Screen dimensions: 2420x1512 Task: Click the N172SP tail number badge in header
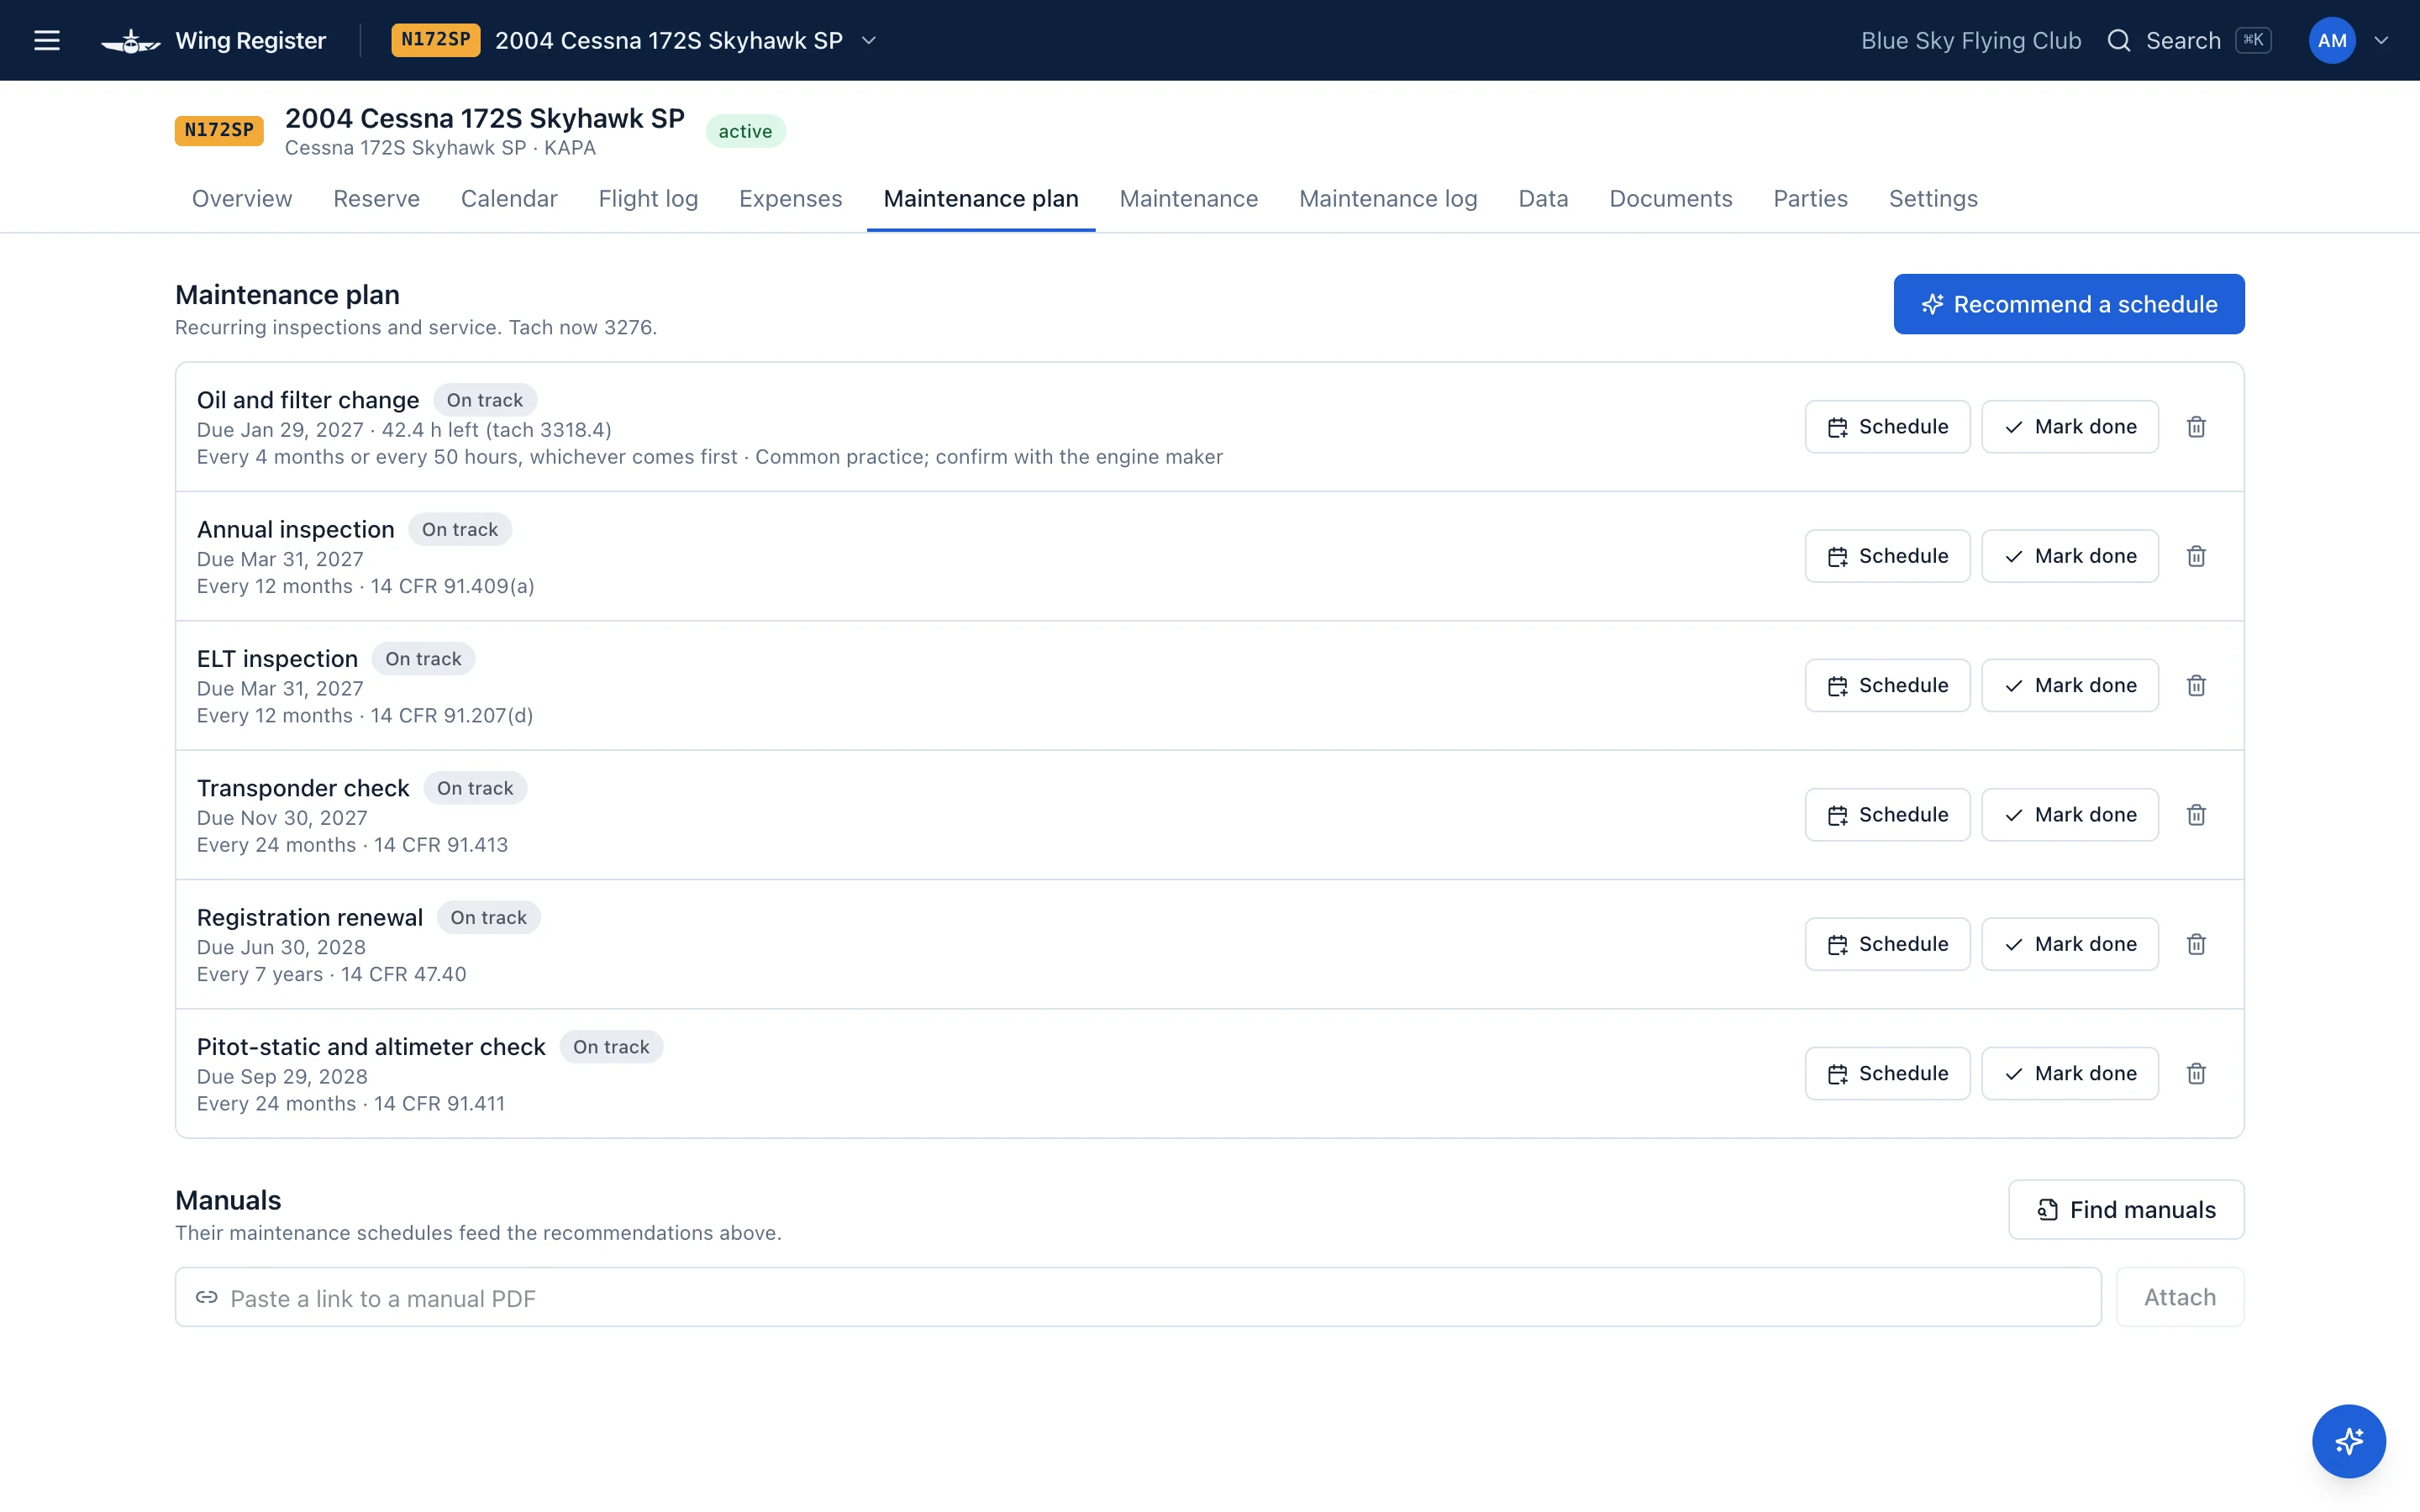tap(435, 40)
